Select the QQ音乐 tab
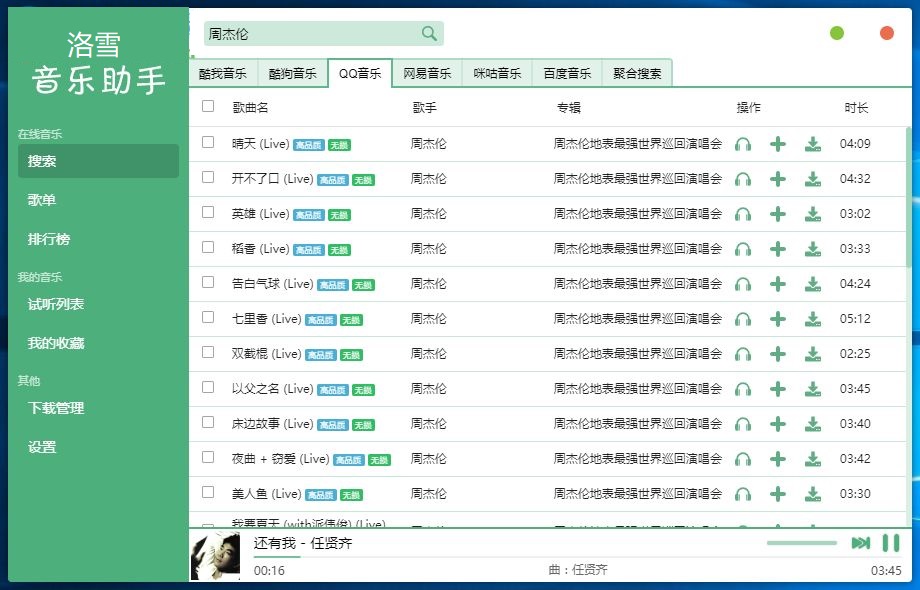 point(360,73)
